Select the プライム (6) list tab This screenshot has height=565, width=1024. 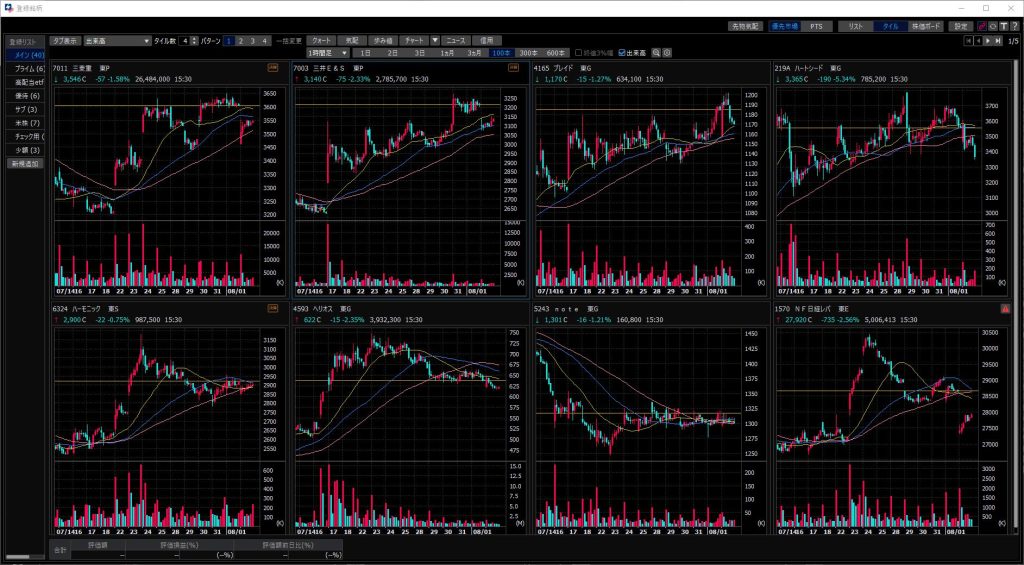[x=26, y=68]
